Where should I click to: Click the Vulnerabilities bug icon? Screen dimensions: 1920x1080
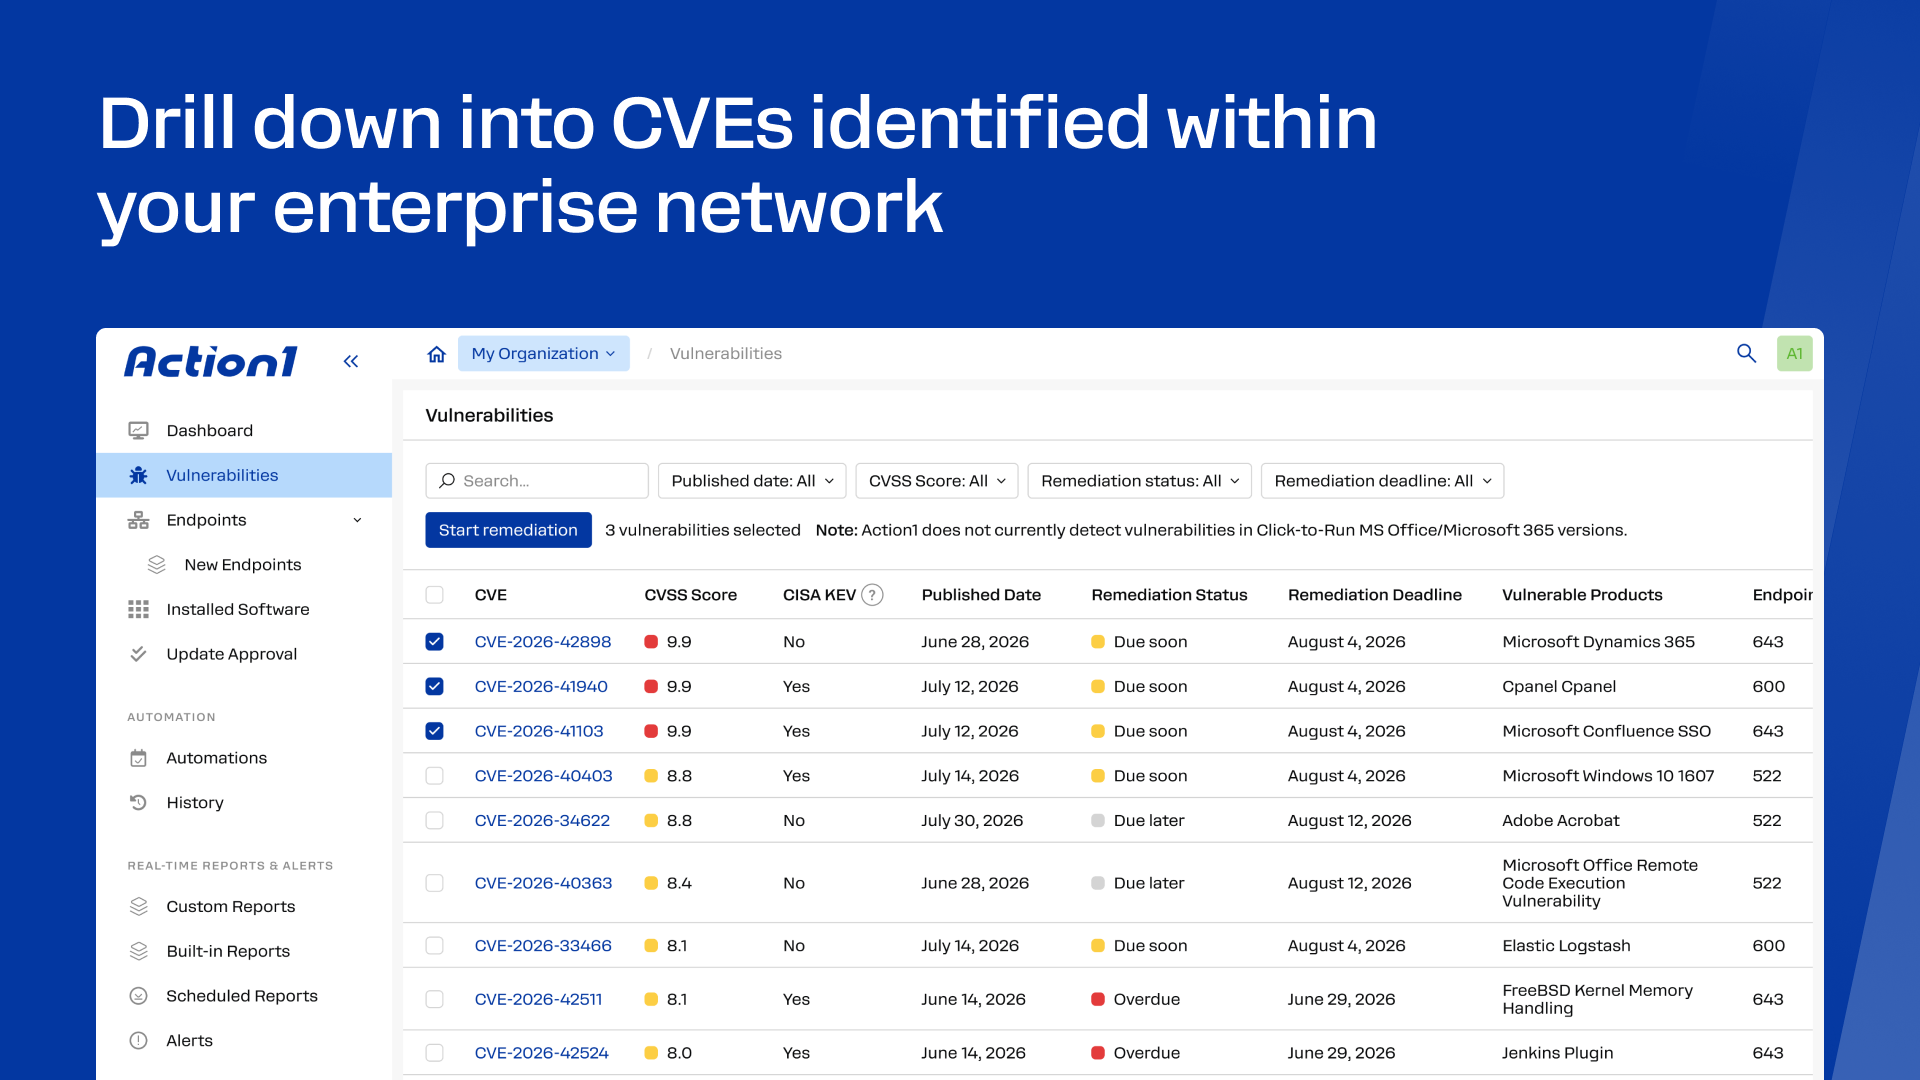tap(139, 475)
